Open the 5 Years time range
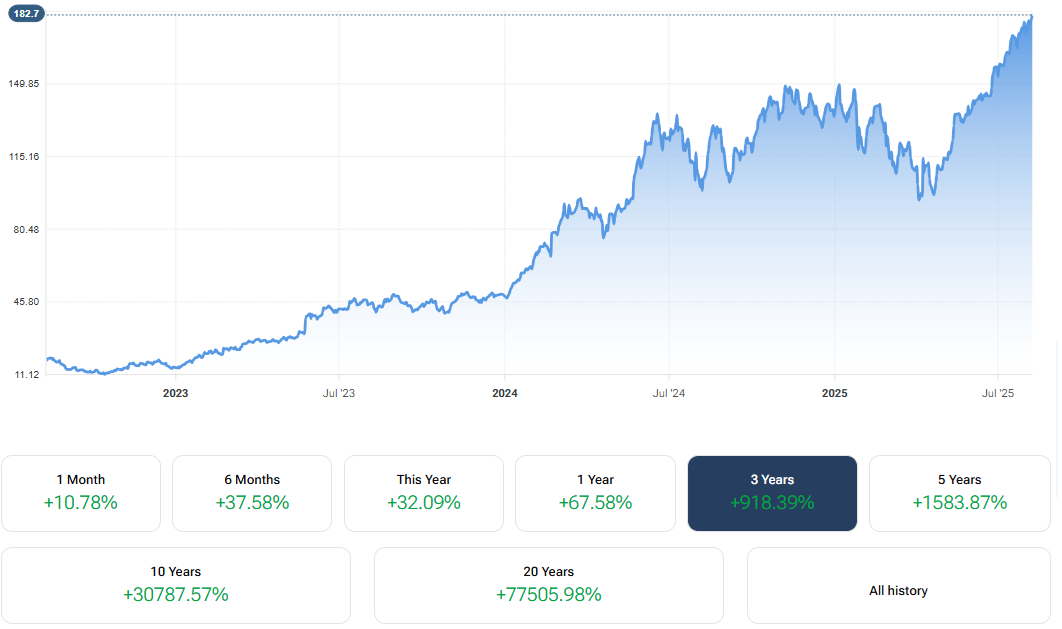Image resolution: width=1062 pixels, height=629 pixels. click(959, 493)
